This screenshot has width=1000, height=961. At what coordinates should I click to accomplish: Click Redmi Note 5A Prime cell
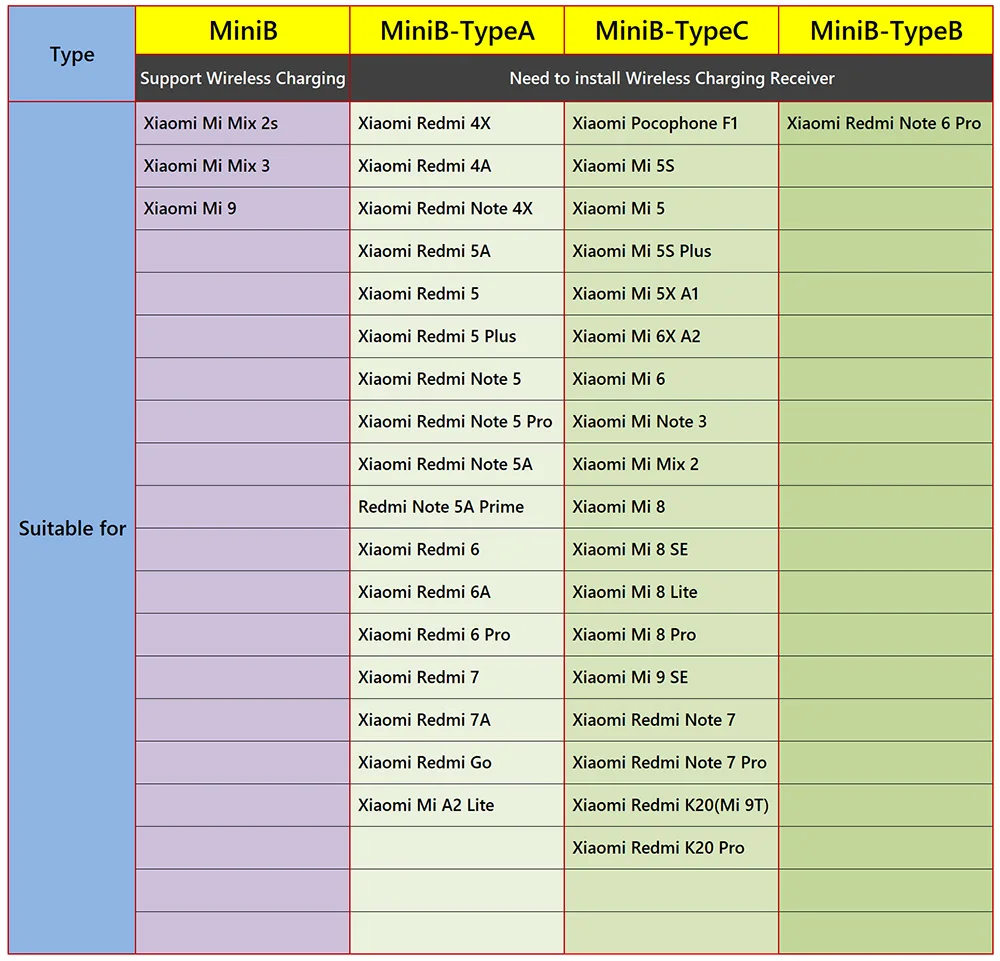click(x=457, y=507)
